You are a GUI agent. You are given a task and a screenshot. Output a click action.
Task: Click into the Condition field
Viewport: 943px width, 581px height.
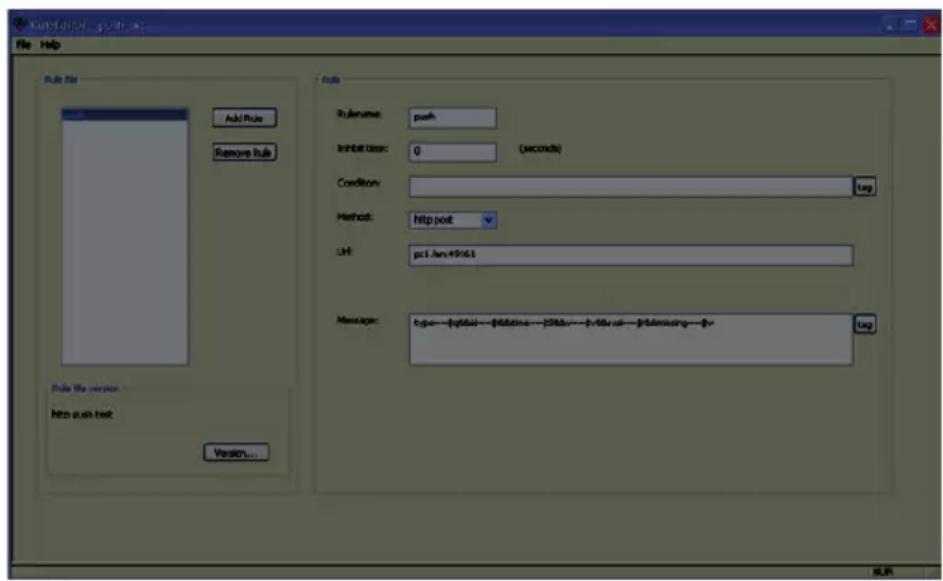[x=630, y=186]
